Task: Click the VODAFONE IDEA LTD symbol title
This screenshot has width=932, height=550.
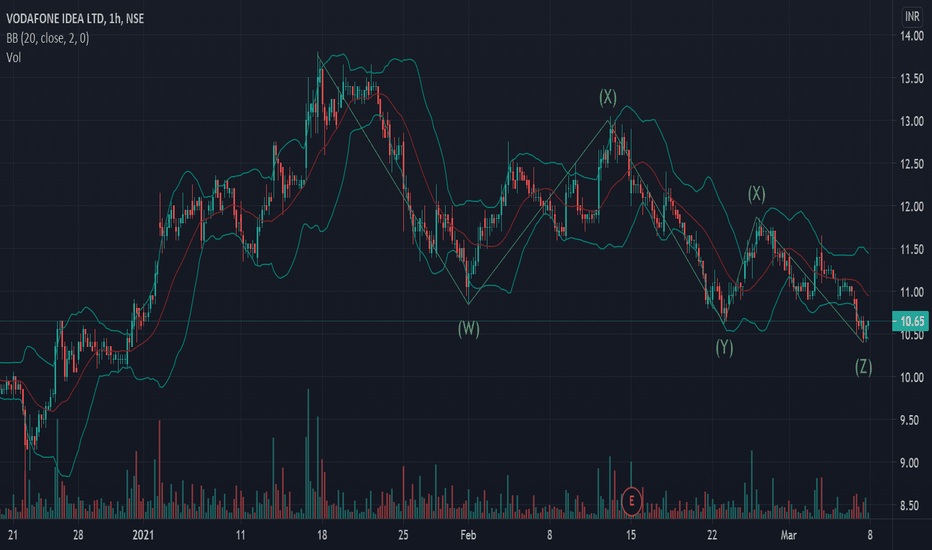Action: coord(75,19)
